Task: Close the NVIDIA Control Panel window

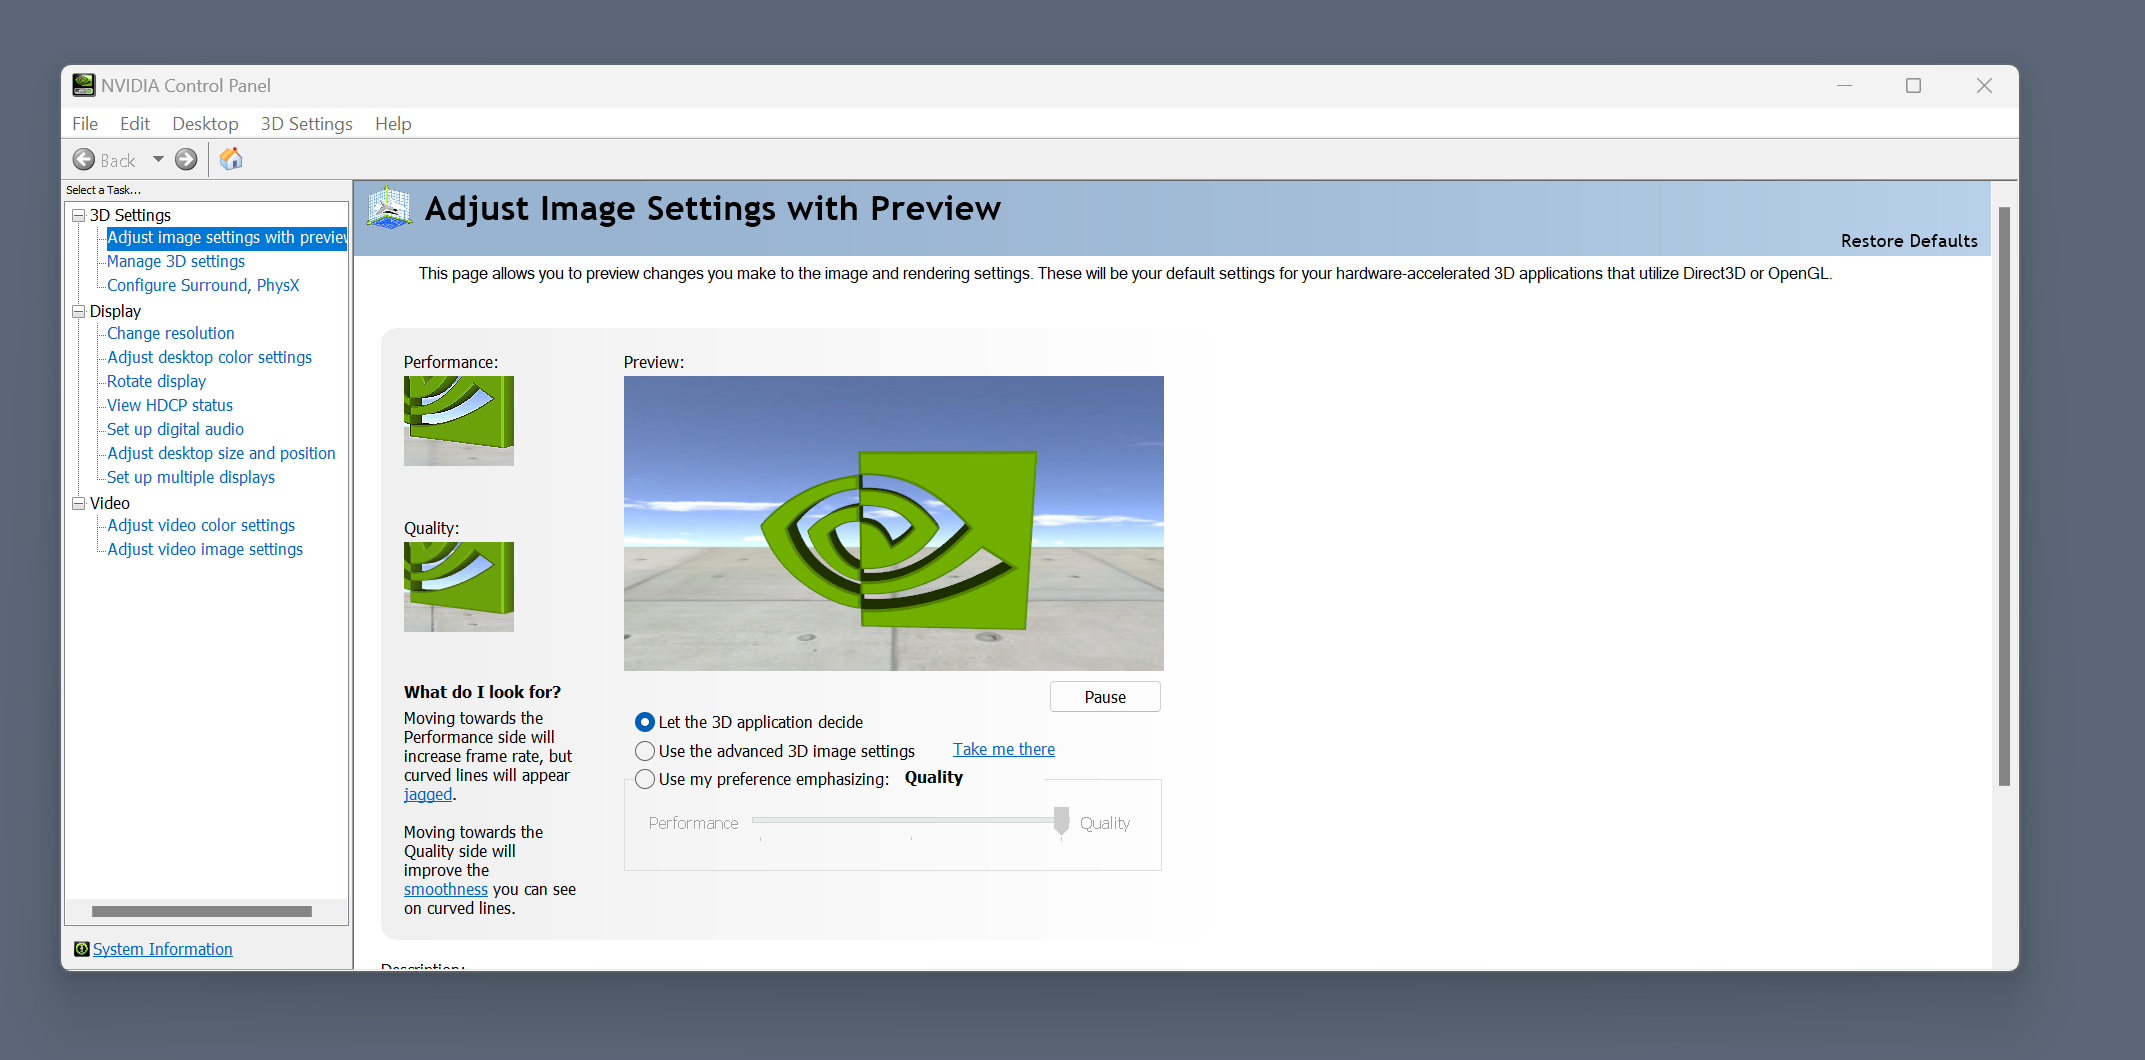Action: 1984,86
